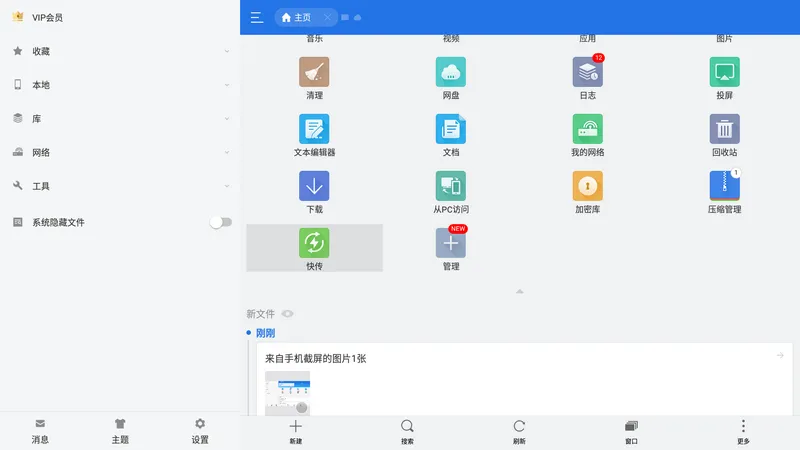Open the 更多 more options menu
The height and width of the screenshot is (450, 800).
click(x=743, y=432)
